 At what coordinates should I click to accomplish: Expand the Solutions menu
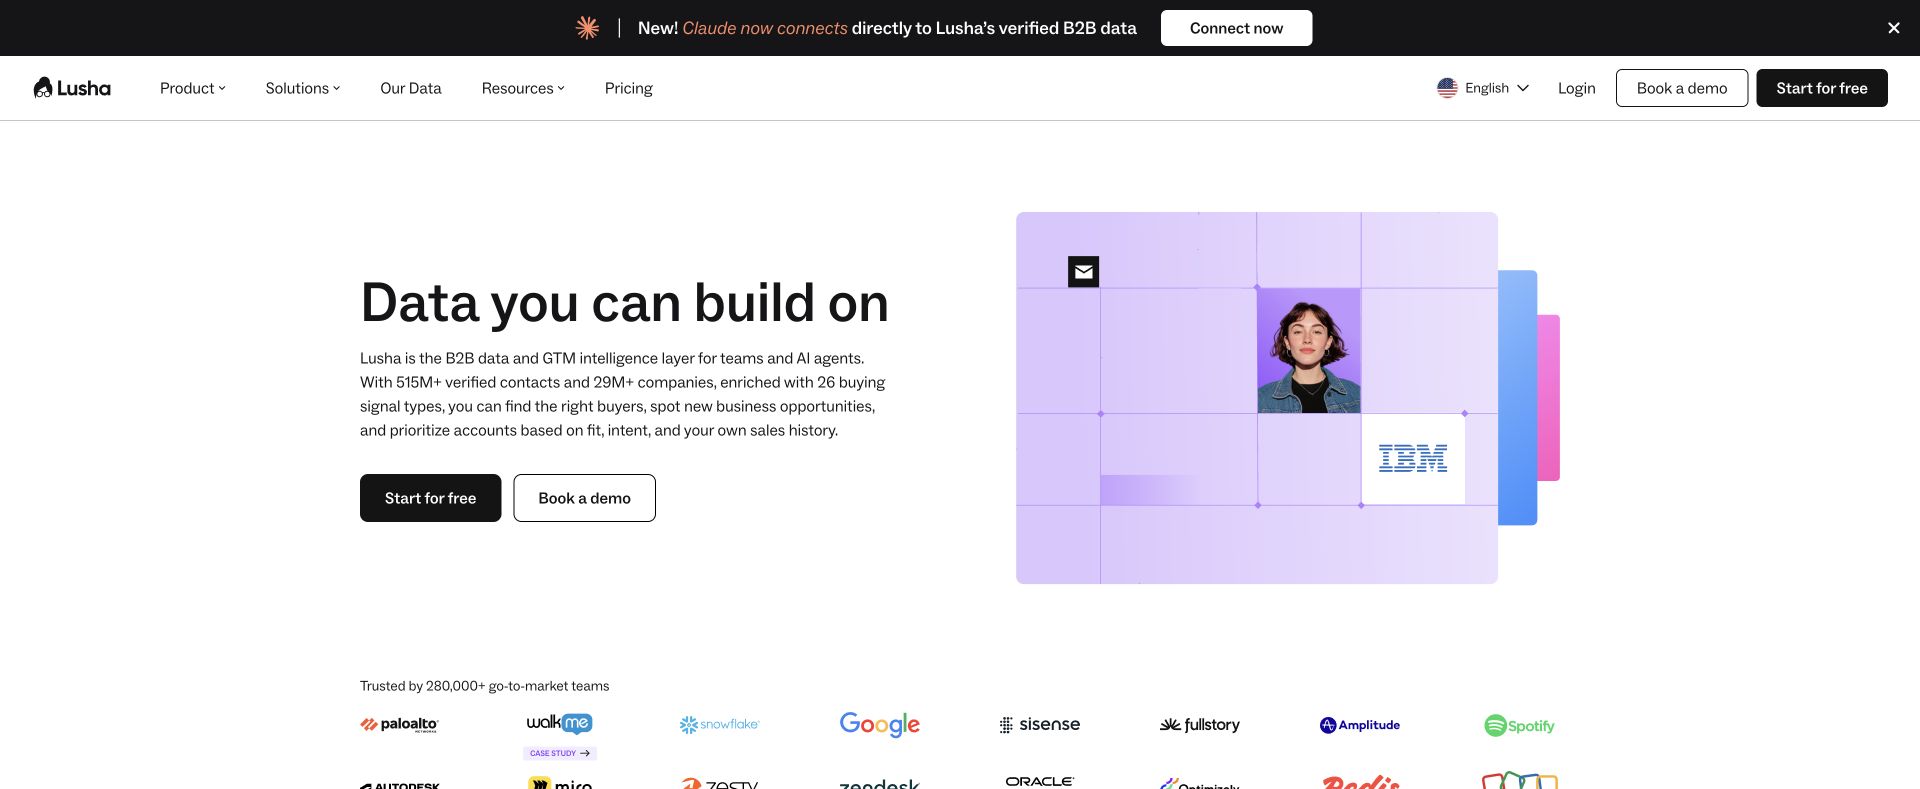303,88
